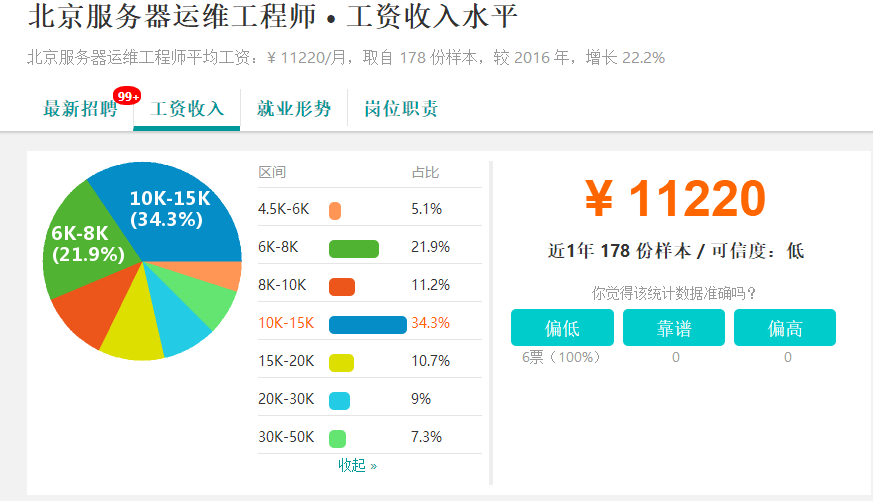Click the orange 34.3% value in table

[430, 323]
